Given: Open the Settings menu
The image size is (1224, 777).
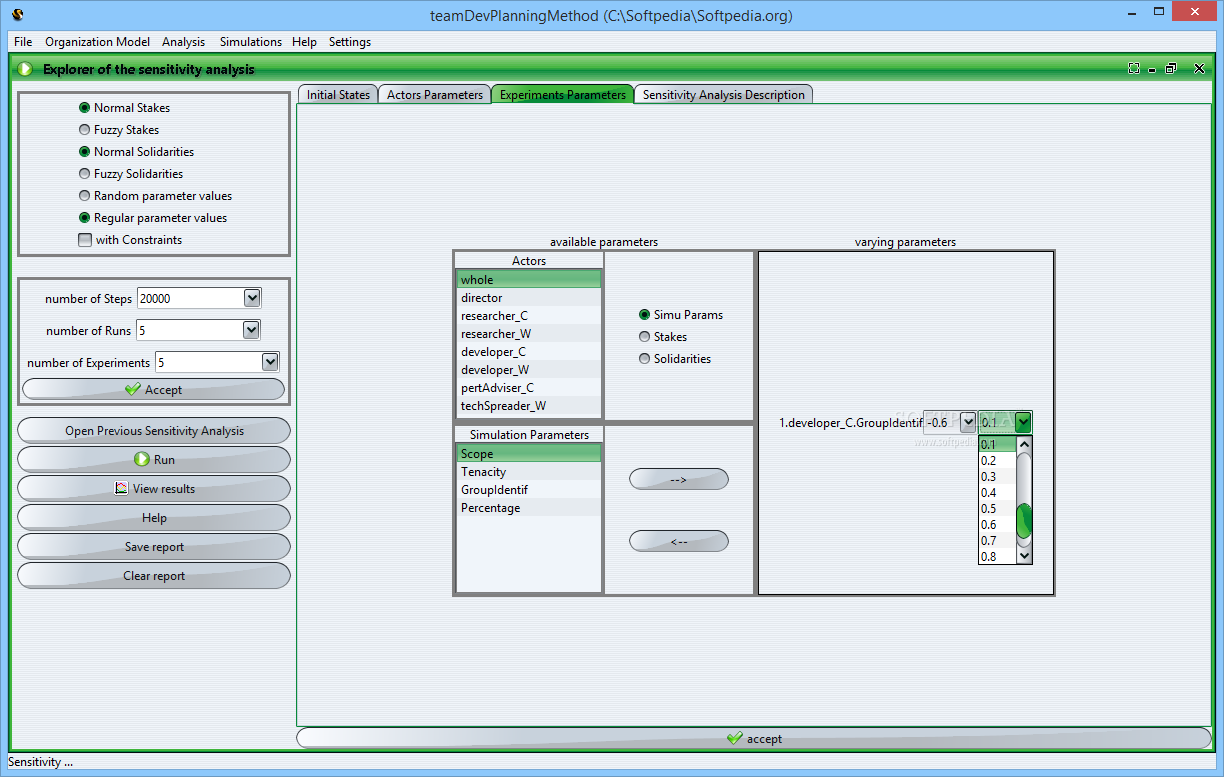Looking at the screenshot, I should click(x=350, y=42).
